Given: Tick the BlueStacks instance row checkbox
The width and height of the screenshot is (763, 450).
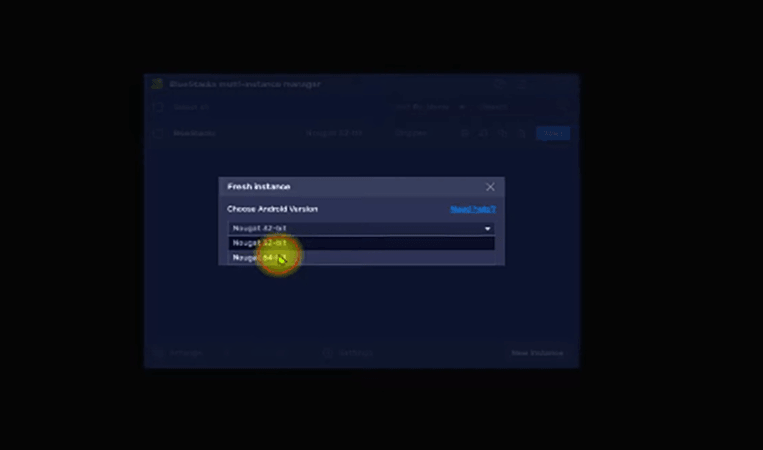Looking at the screenshot, I should 158,133.
